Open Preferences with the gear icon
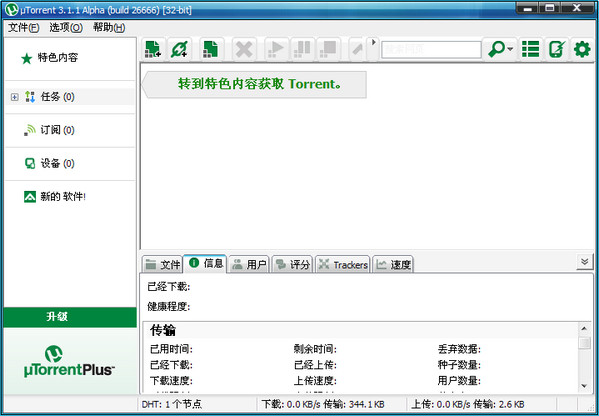The width and height of the screenshot is (599, 416). 582,49
